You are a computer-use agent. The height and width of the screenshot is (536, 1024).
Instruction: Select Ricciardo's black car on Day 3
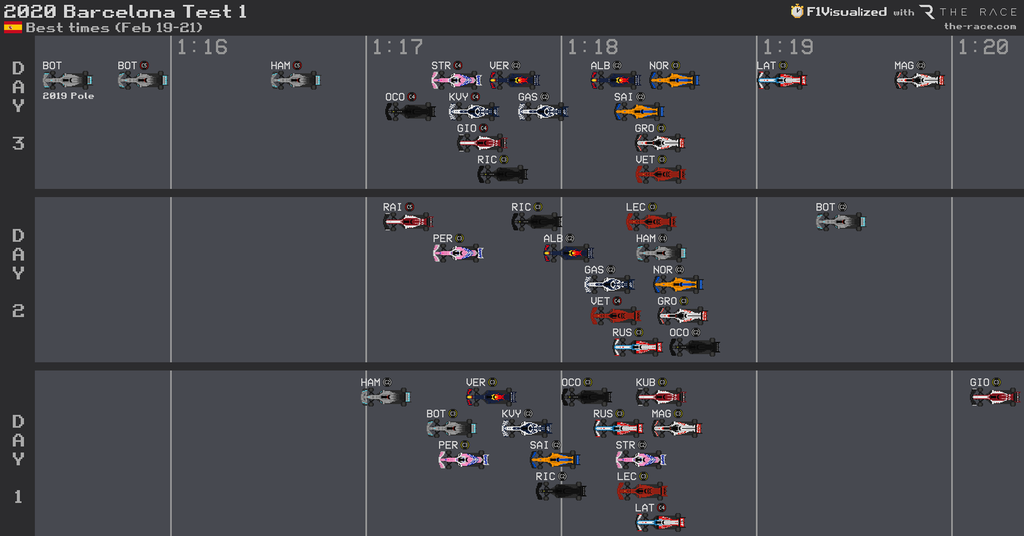(x=502, y=174)
